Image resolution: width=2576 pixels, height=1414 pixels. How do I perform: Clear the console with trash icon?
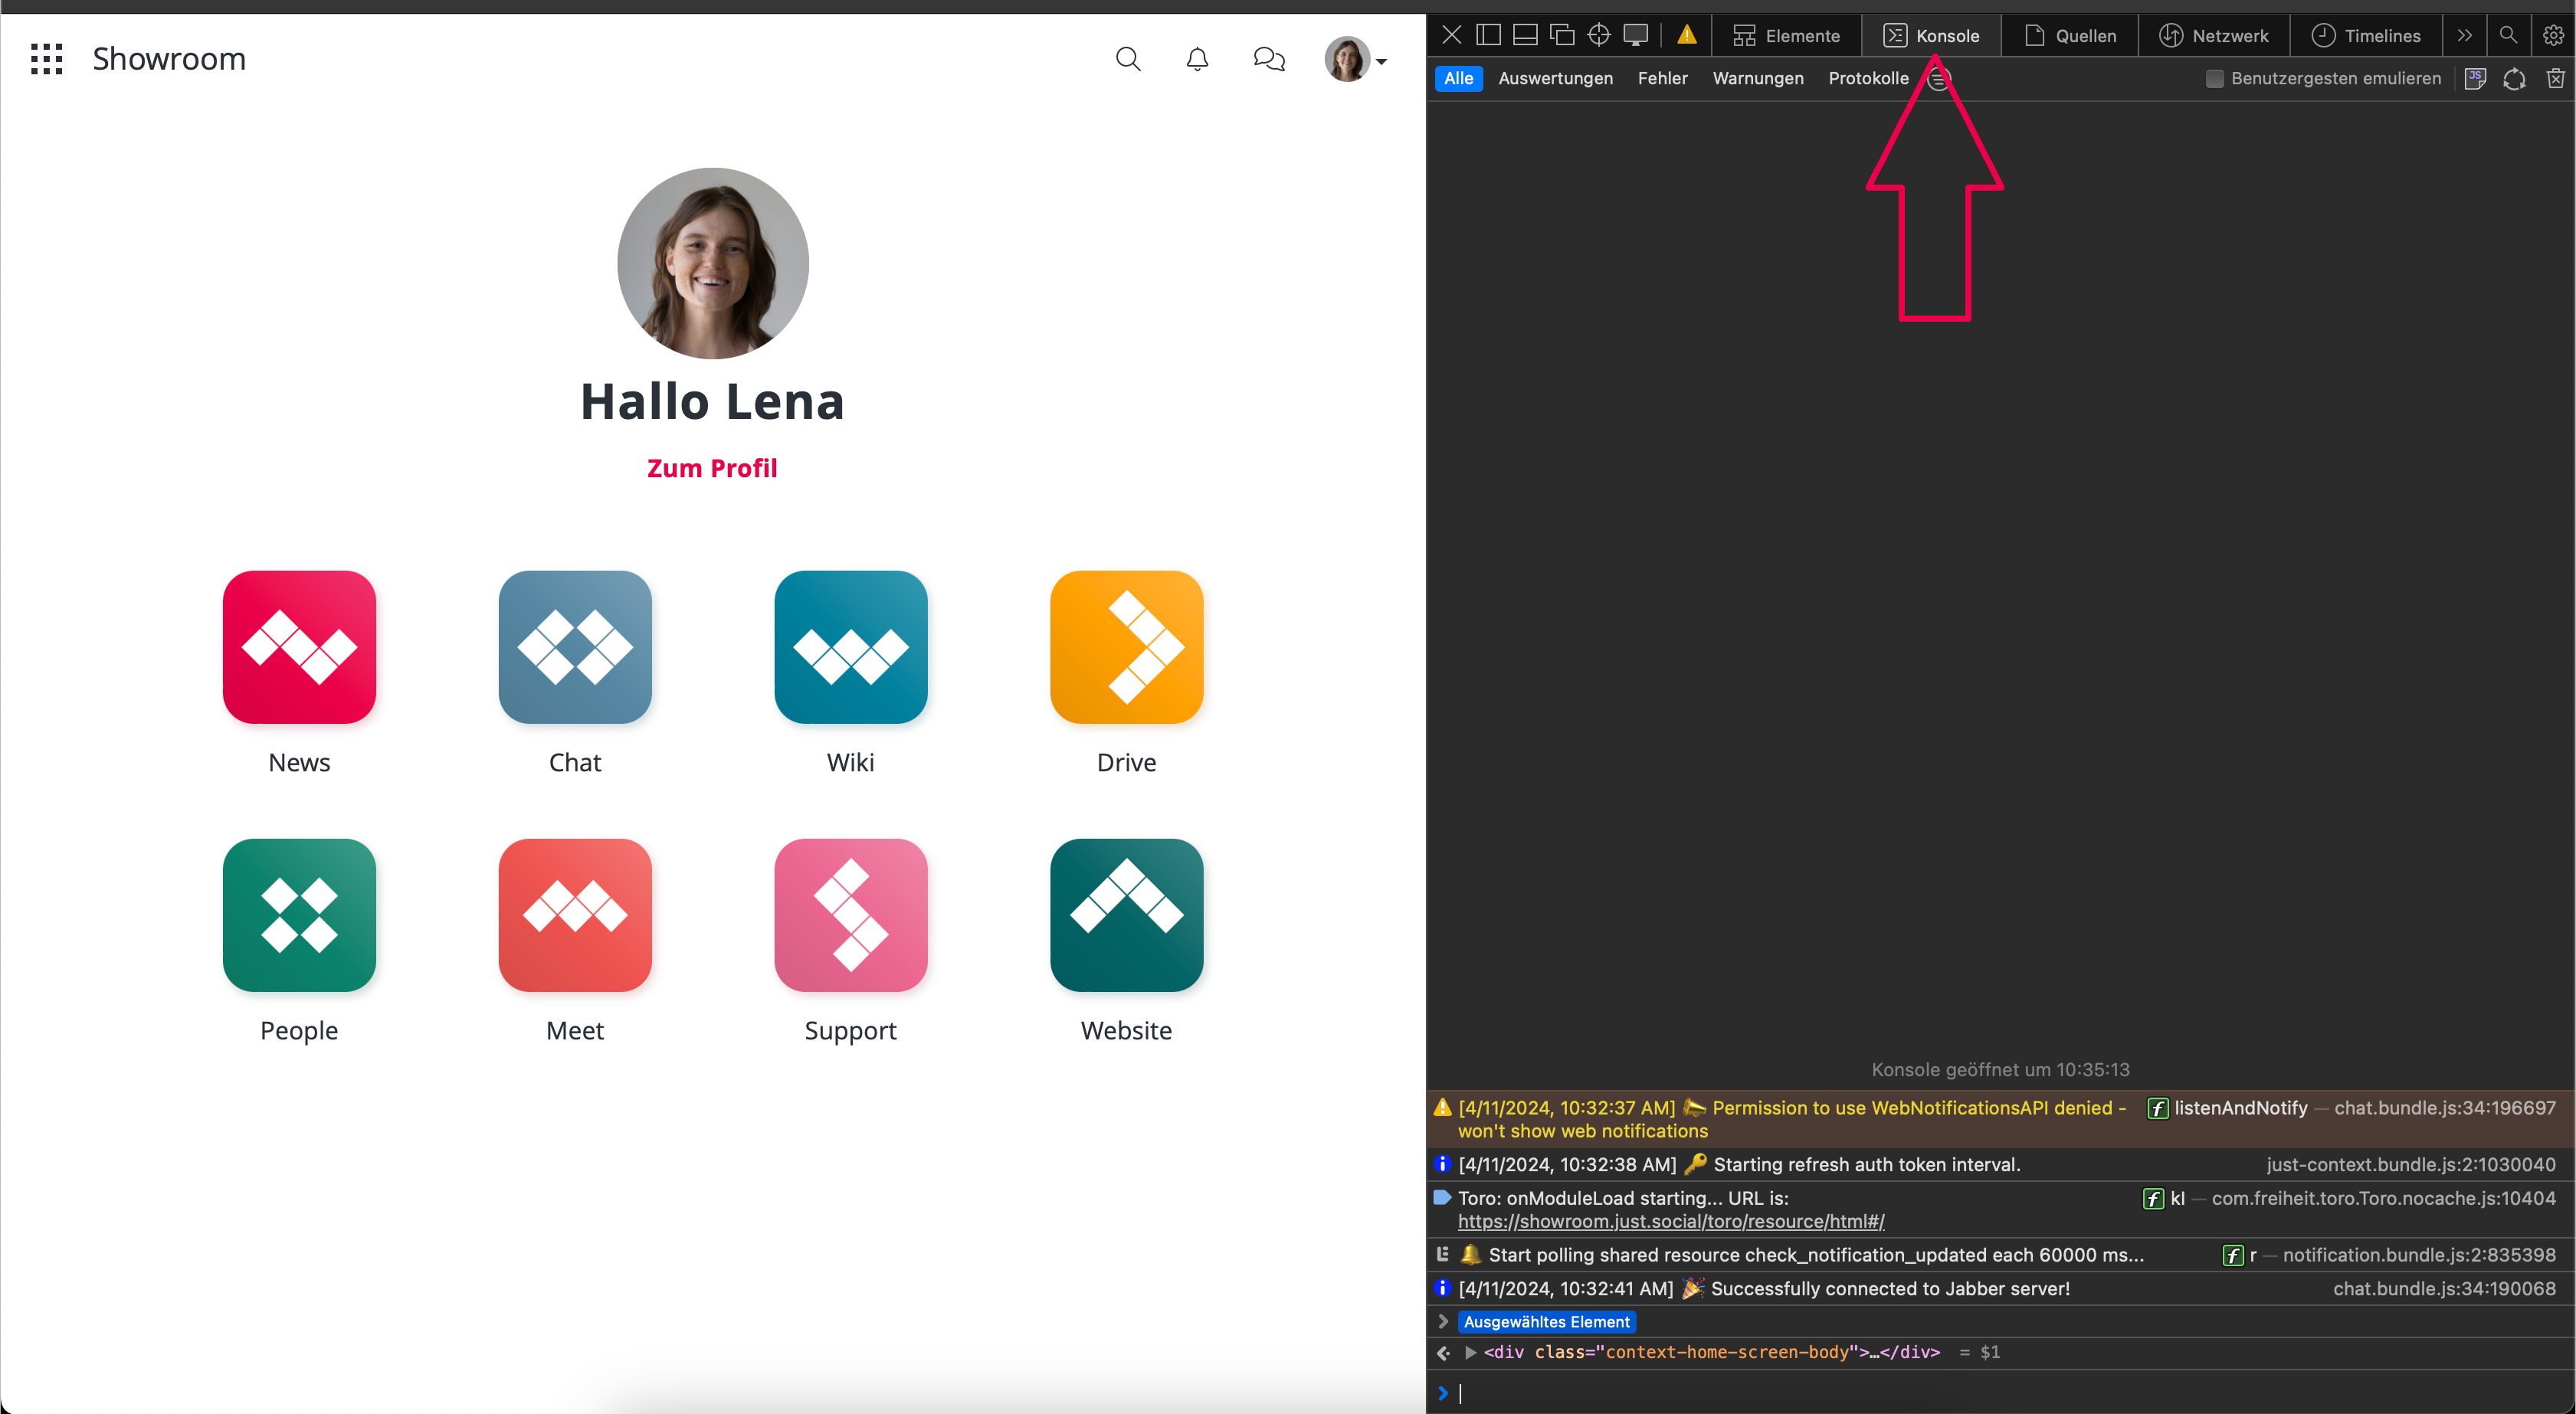coord(2555,79)
